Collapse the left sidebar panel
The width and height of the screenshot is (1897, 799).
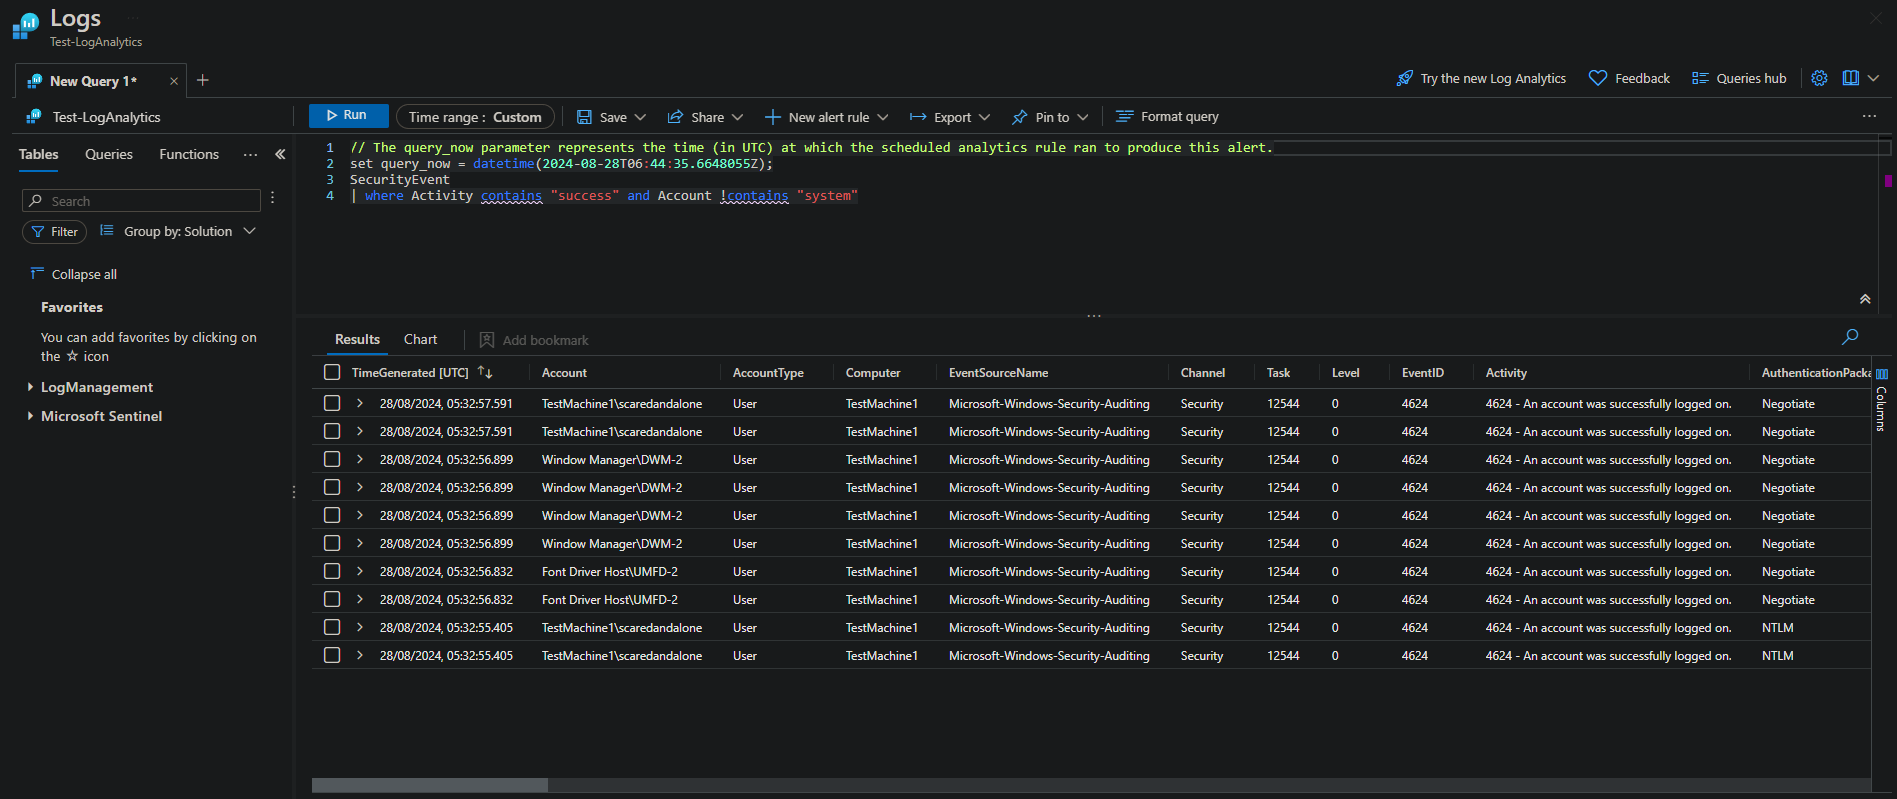click(x=280, y=154)
